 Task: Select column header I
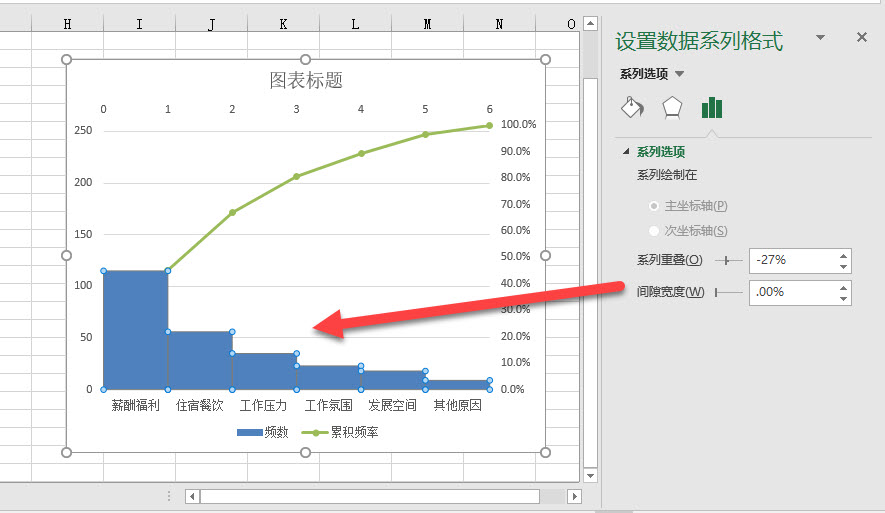click(139, 24)
